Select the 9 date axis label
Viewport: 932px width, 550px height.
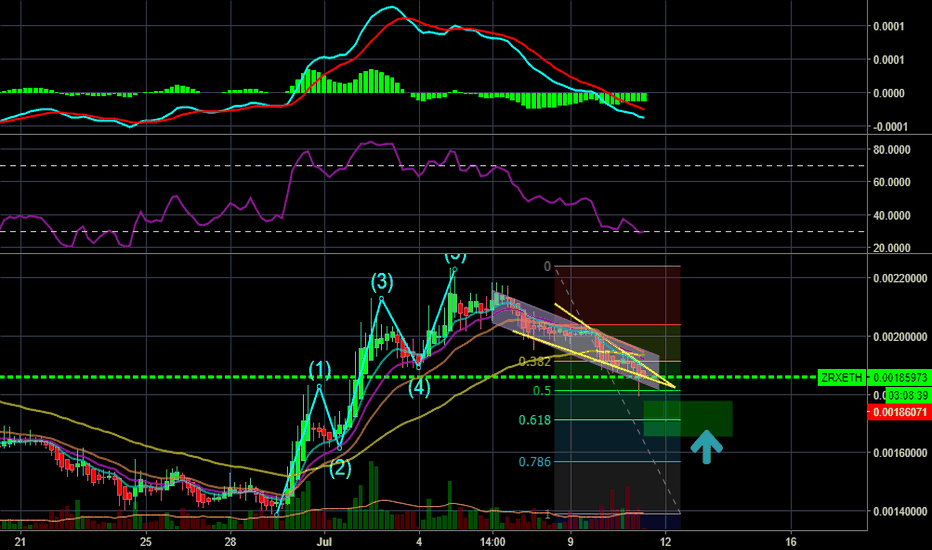point(571,542)
